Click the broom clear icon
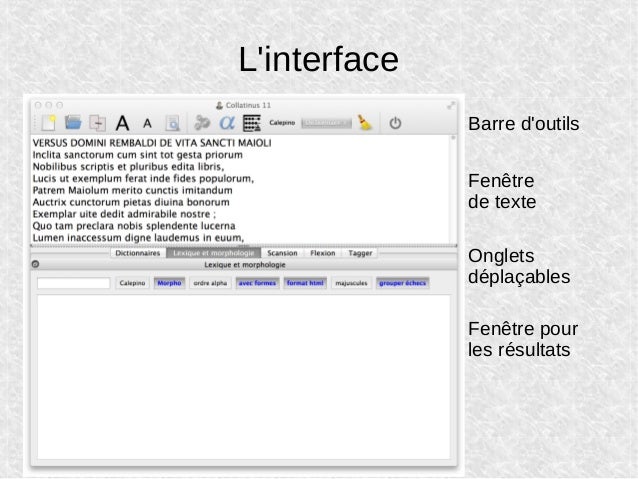Screen dimensions: 638x479 point(366,123)
